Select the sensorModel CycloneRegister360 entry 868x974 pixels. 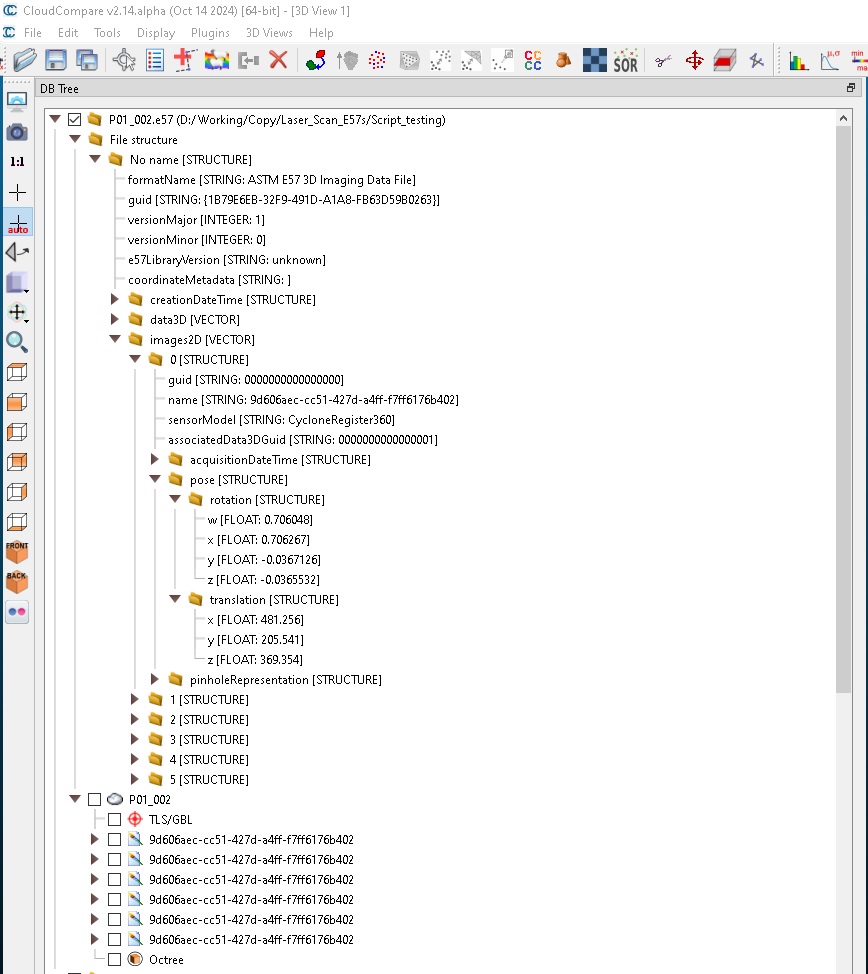click(281, 420)
